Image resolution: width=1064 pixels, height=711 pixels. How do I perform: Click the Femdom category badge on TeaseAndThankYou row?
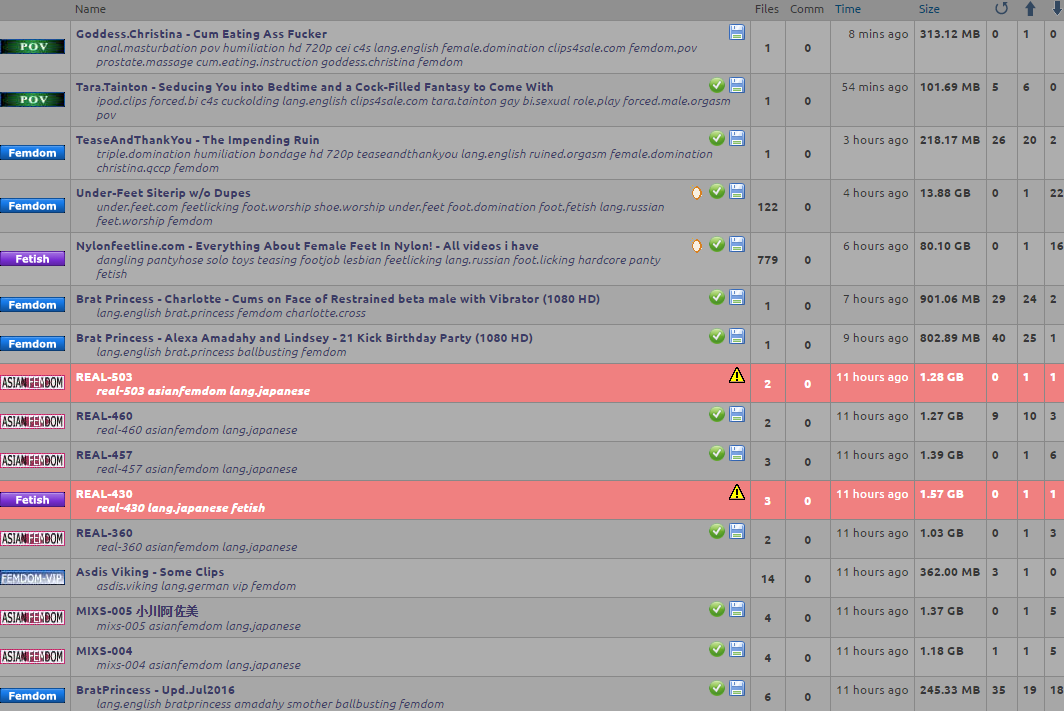(33, 153)
